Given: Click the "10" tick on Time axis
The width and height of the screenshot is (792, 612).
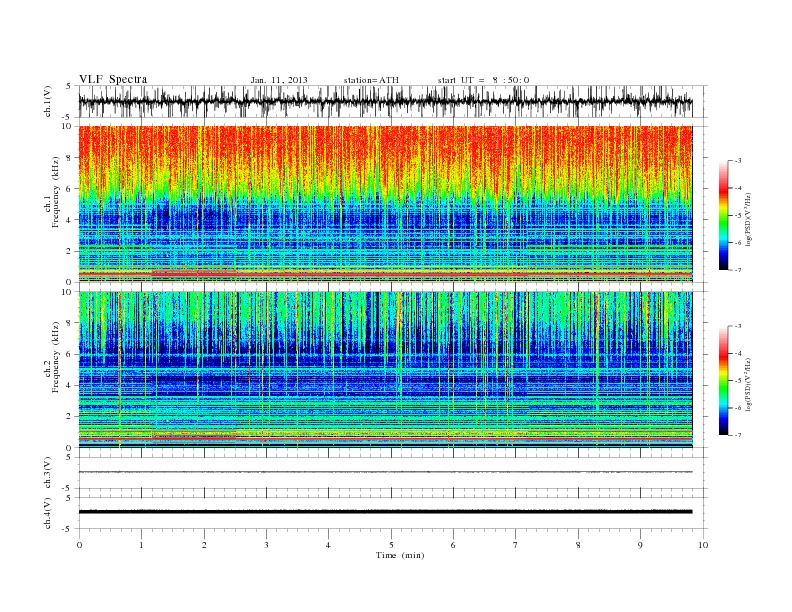Looking at the screenshot, I should tap(703, 545).
